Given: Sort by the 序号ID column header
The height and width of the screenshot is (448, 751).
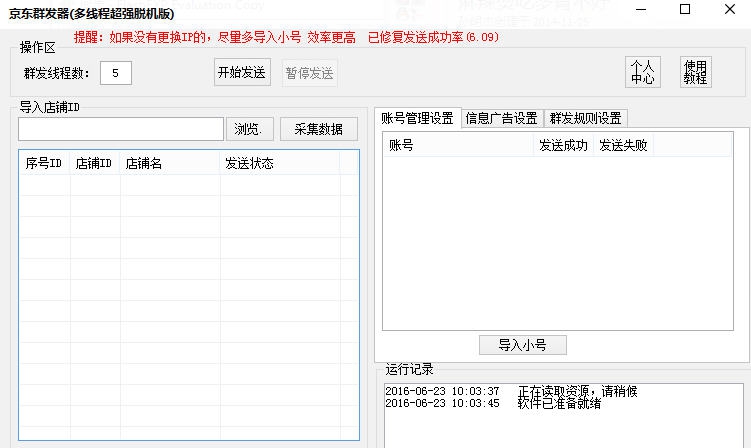Looking at the screenshot, I should (44, 163).
